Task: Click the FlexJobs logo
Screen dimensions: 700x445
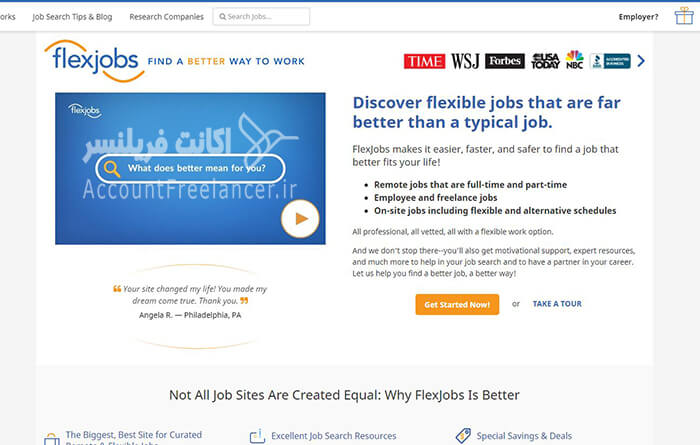Action: 94,61
